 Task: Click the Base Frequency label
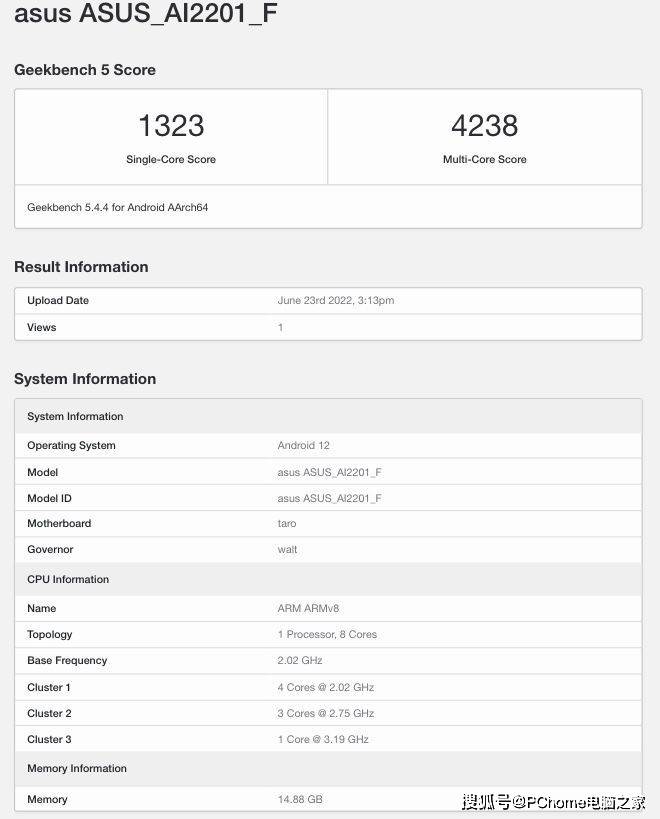pos(67,661)
